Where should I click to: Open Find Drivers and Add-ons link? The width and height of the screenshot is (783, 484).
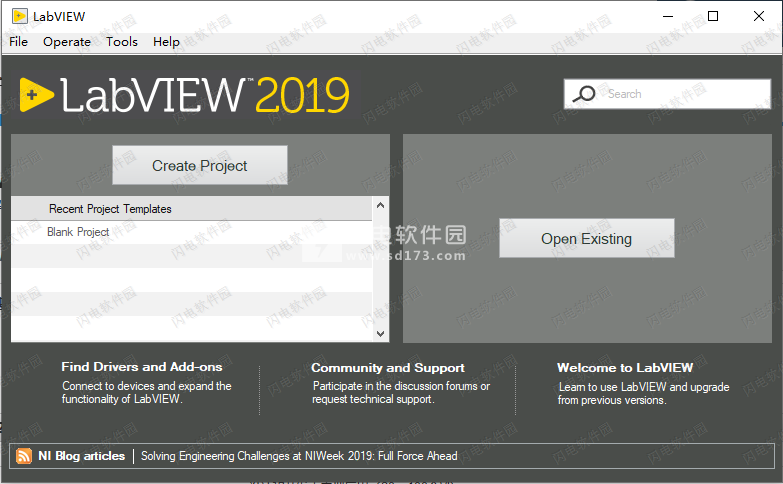[142, 367]
